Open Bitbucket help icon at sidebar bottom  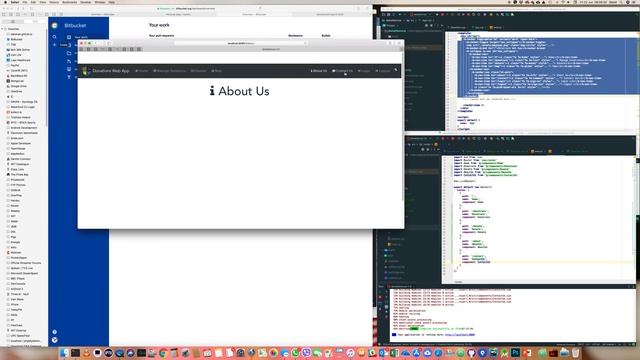(x=55, y=332)
